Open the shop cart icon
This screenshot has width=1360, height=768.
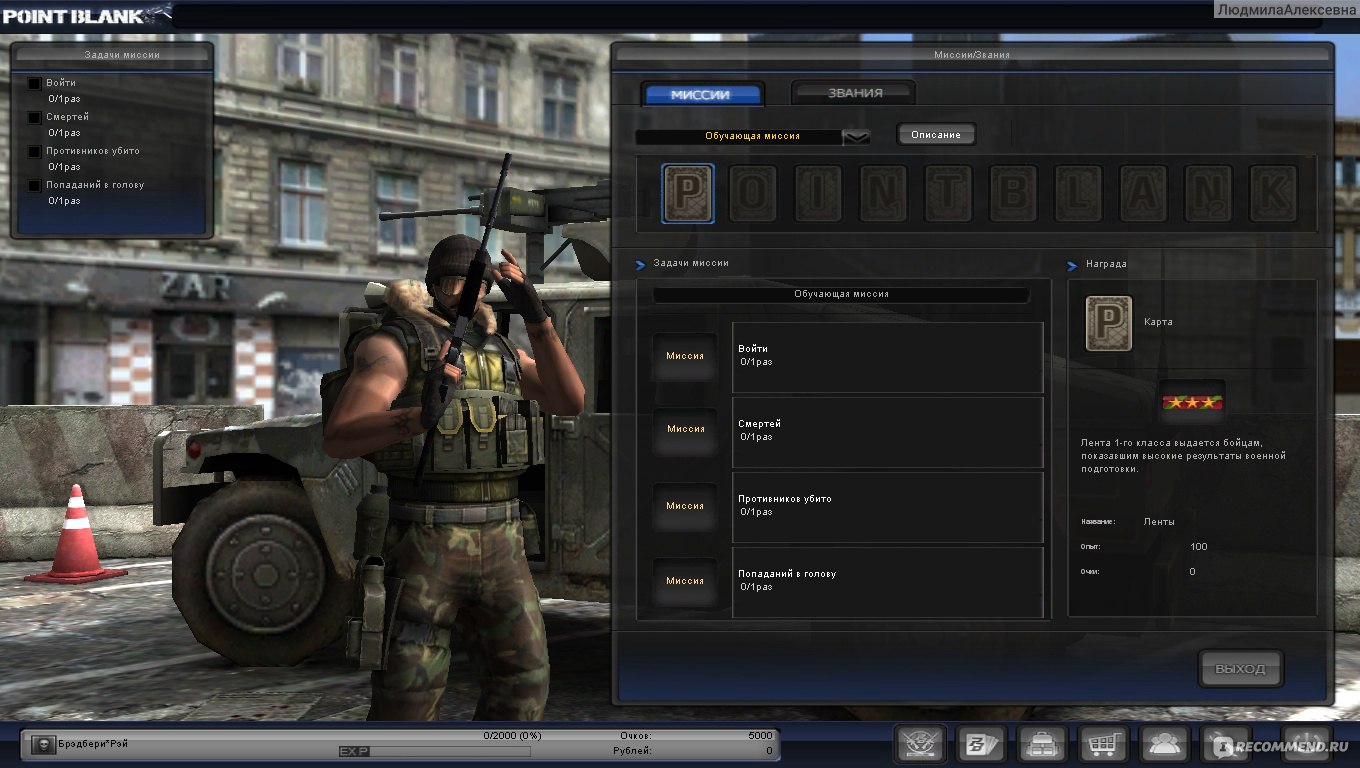1104,745
